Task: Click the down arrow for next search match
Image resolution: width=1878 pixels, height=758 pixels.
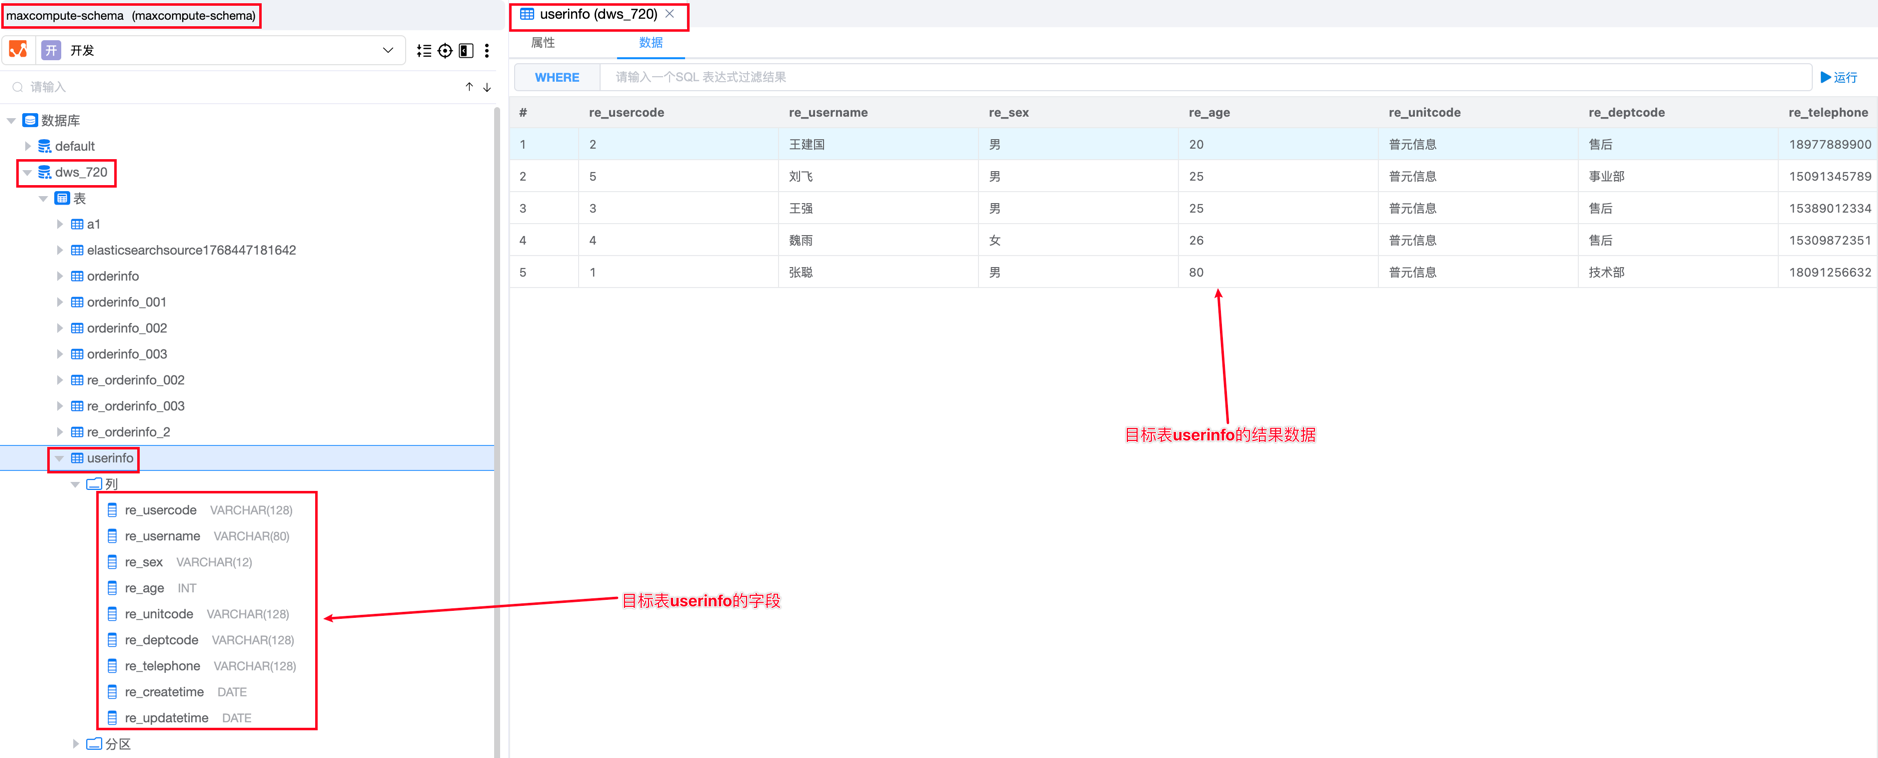Action: coord(487,87)
